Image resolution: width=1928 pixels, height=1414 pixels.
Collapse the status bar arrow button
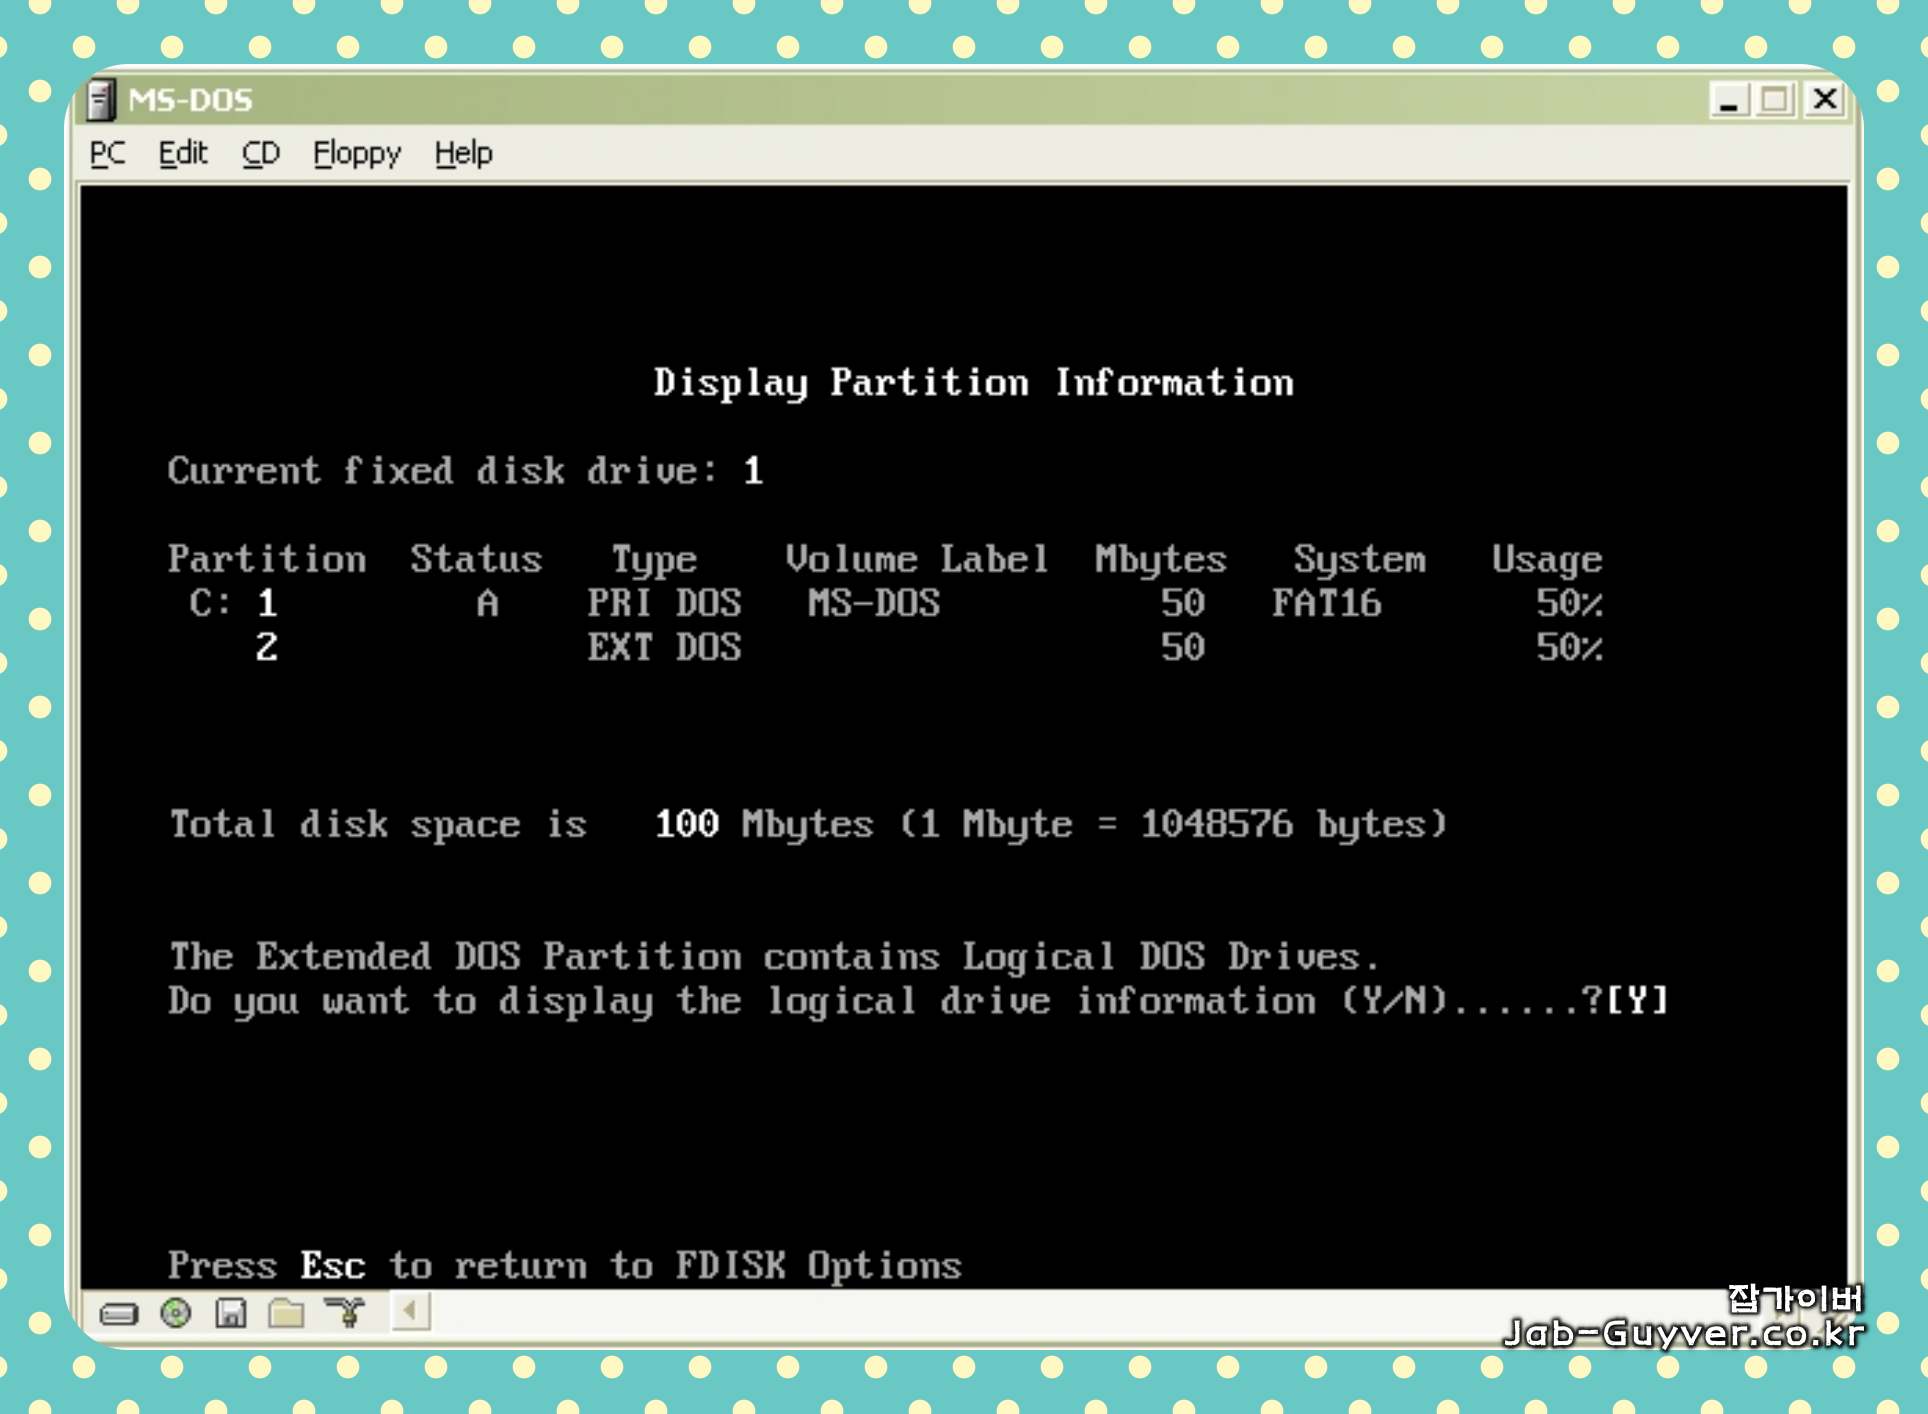pos(410,1311)
